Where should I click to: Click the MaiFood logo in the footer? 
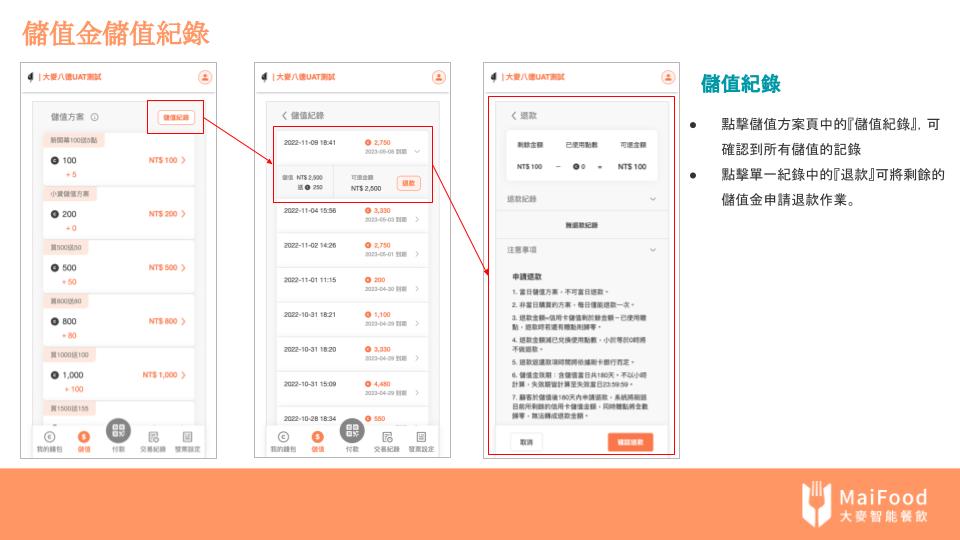coord(865,505)
